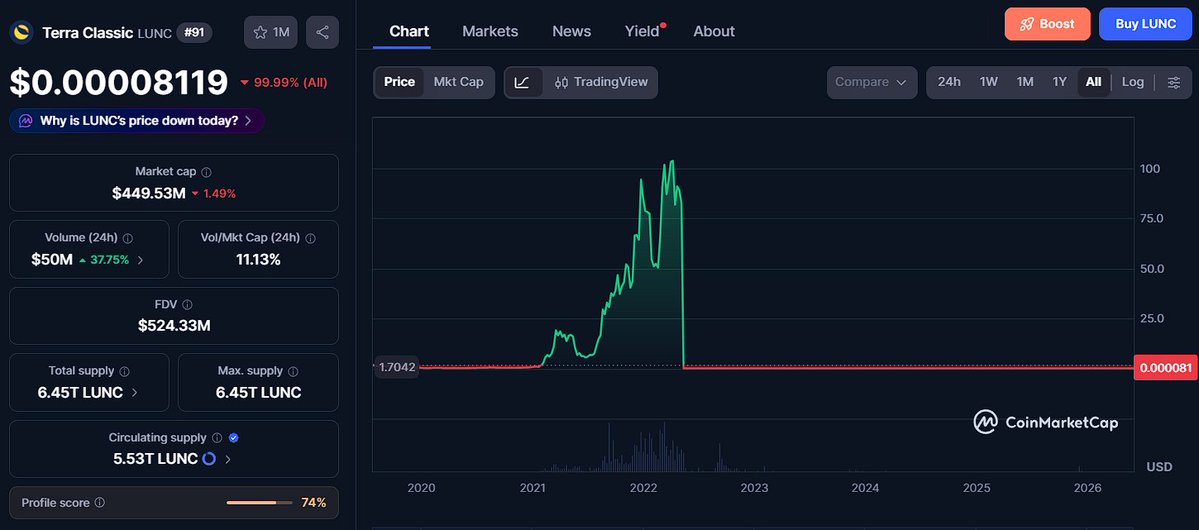This screenshot has height=530, width=1199.
Task: Open the News tab
Action: click(571, 31)
